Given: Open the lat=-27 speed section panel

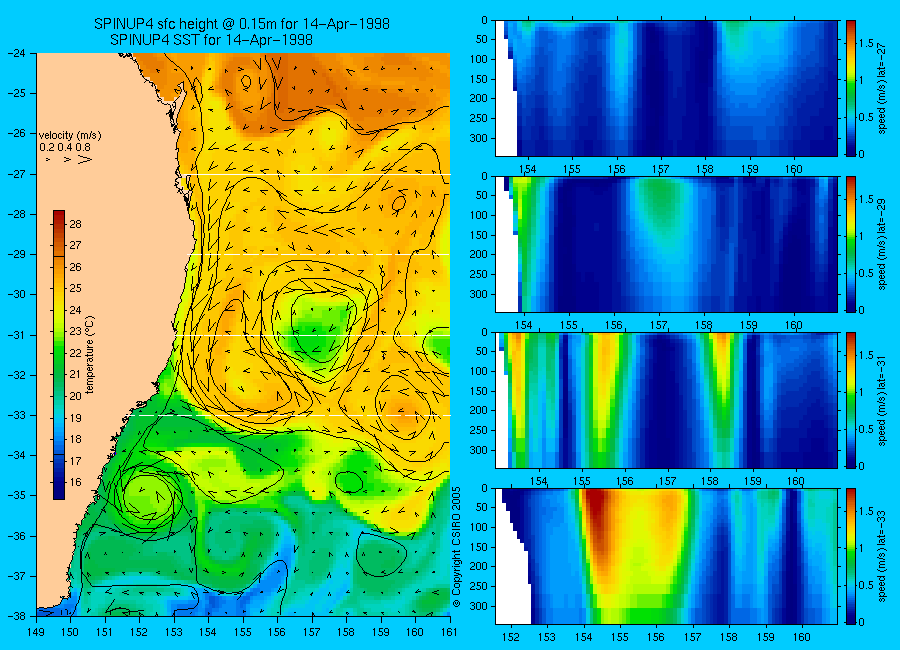Looking at the screenshot, I should 666,88.
